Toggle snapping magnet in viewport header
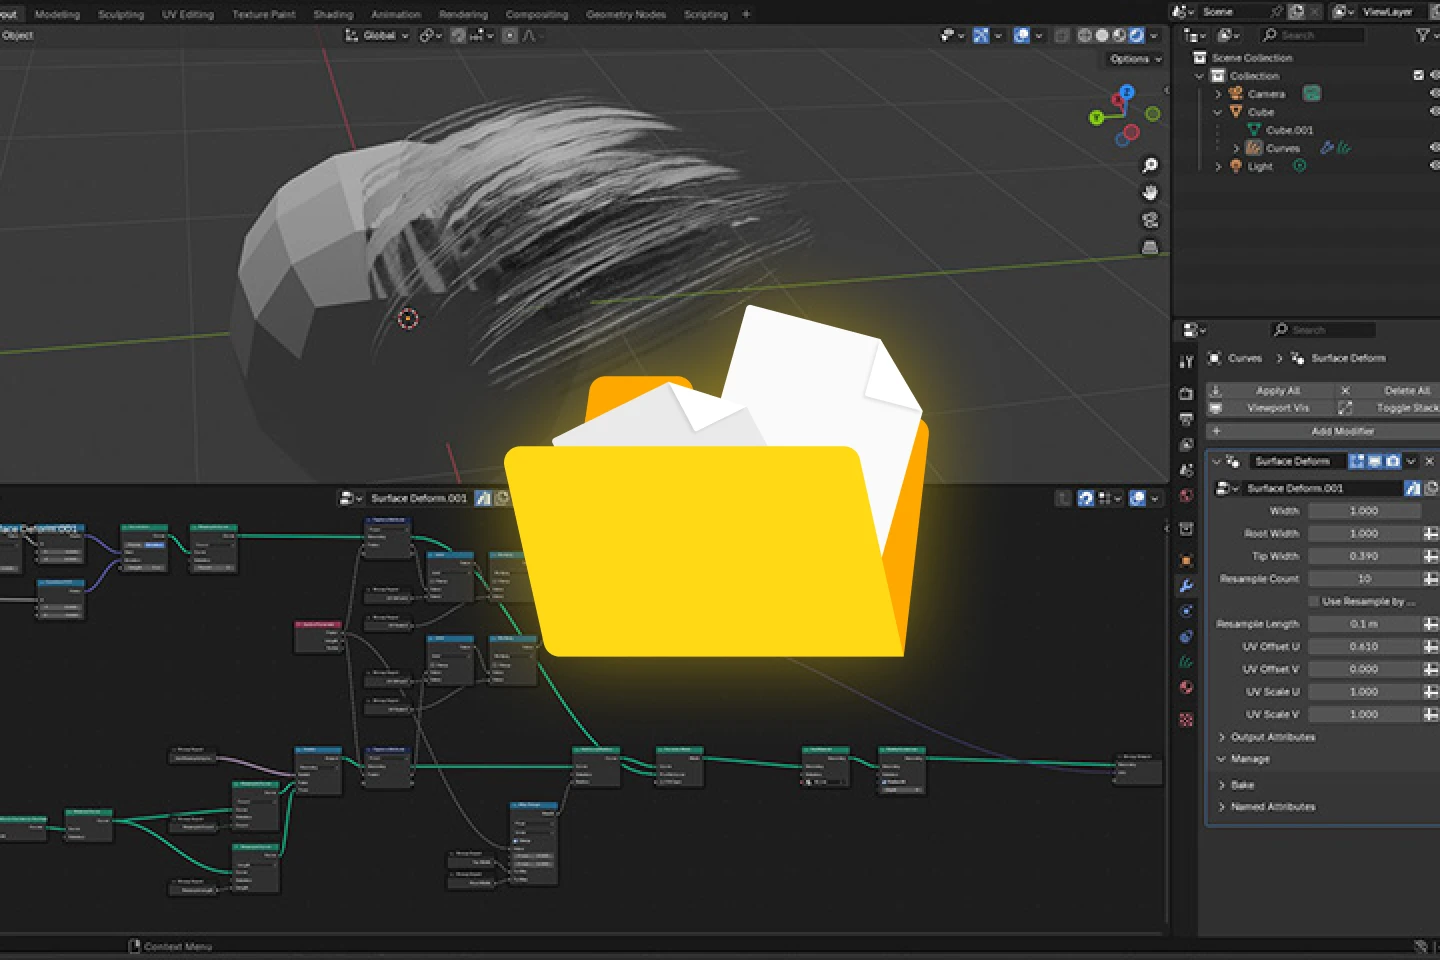This screenshot has width=1440, height=960. [x=458, y=35]
